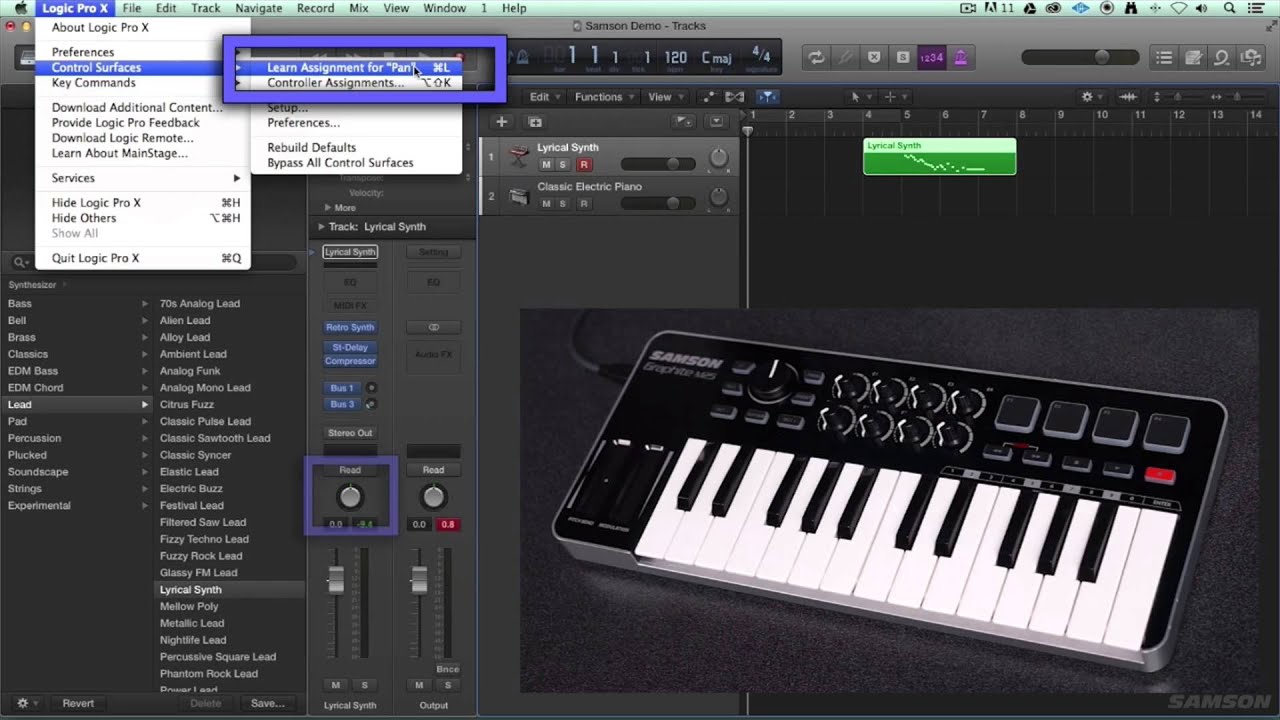Open the Record menu in menu bar
Viewport: 1280px width, 720px height.
click(315, 8)
